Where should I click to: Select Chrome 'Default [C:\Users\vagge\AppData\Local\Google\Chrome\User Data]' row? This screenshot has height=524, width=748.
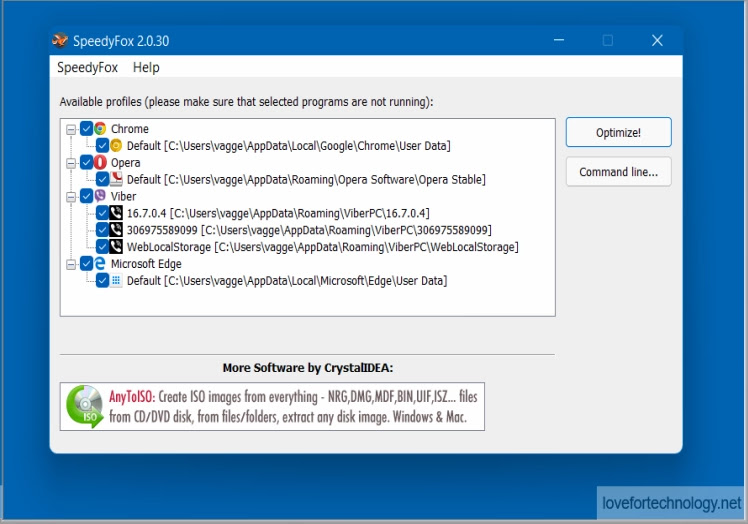tap(288, 146)
